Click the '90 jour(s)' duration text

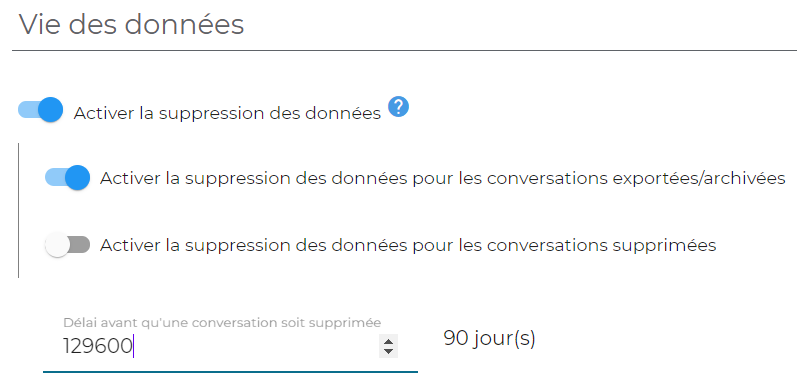489,339
